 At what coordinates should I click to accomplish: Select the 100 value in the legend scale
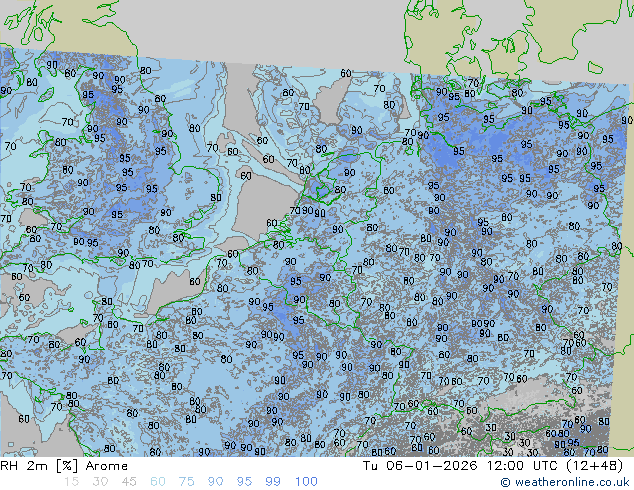[x=306, y=482]
